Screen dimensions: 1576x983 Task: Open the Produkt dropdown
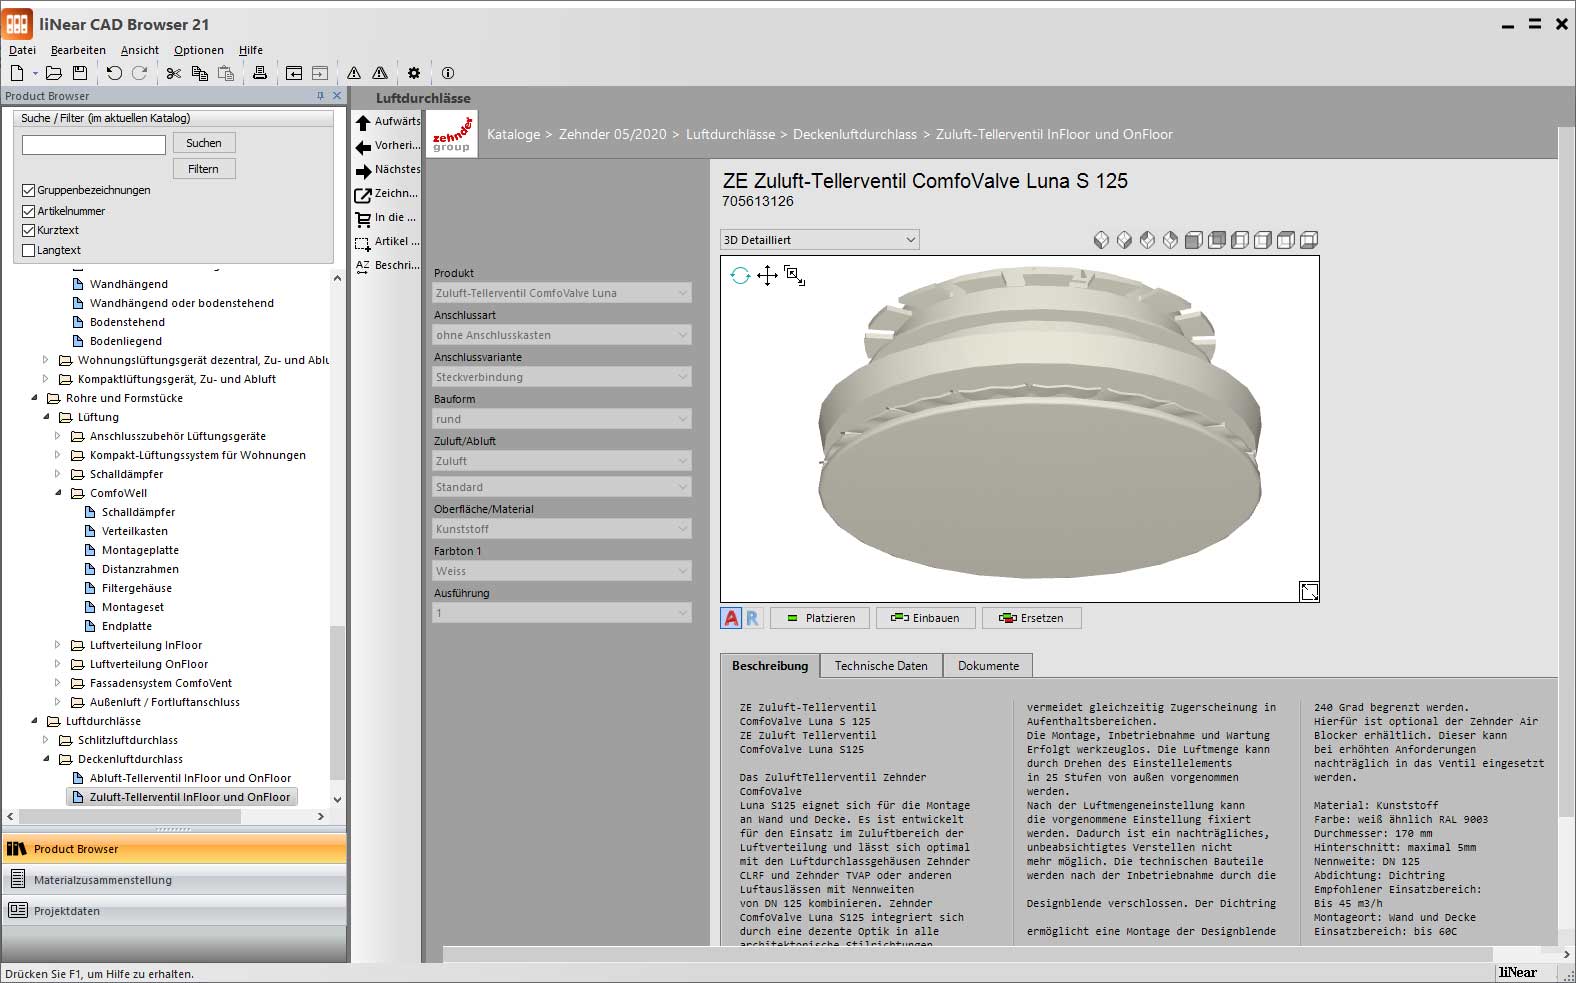click(561, 293)
